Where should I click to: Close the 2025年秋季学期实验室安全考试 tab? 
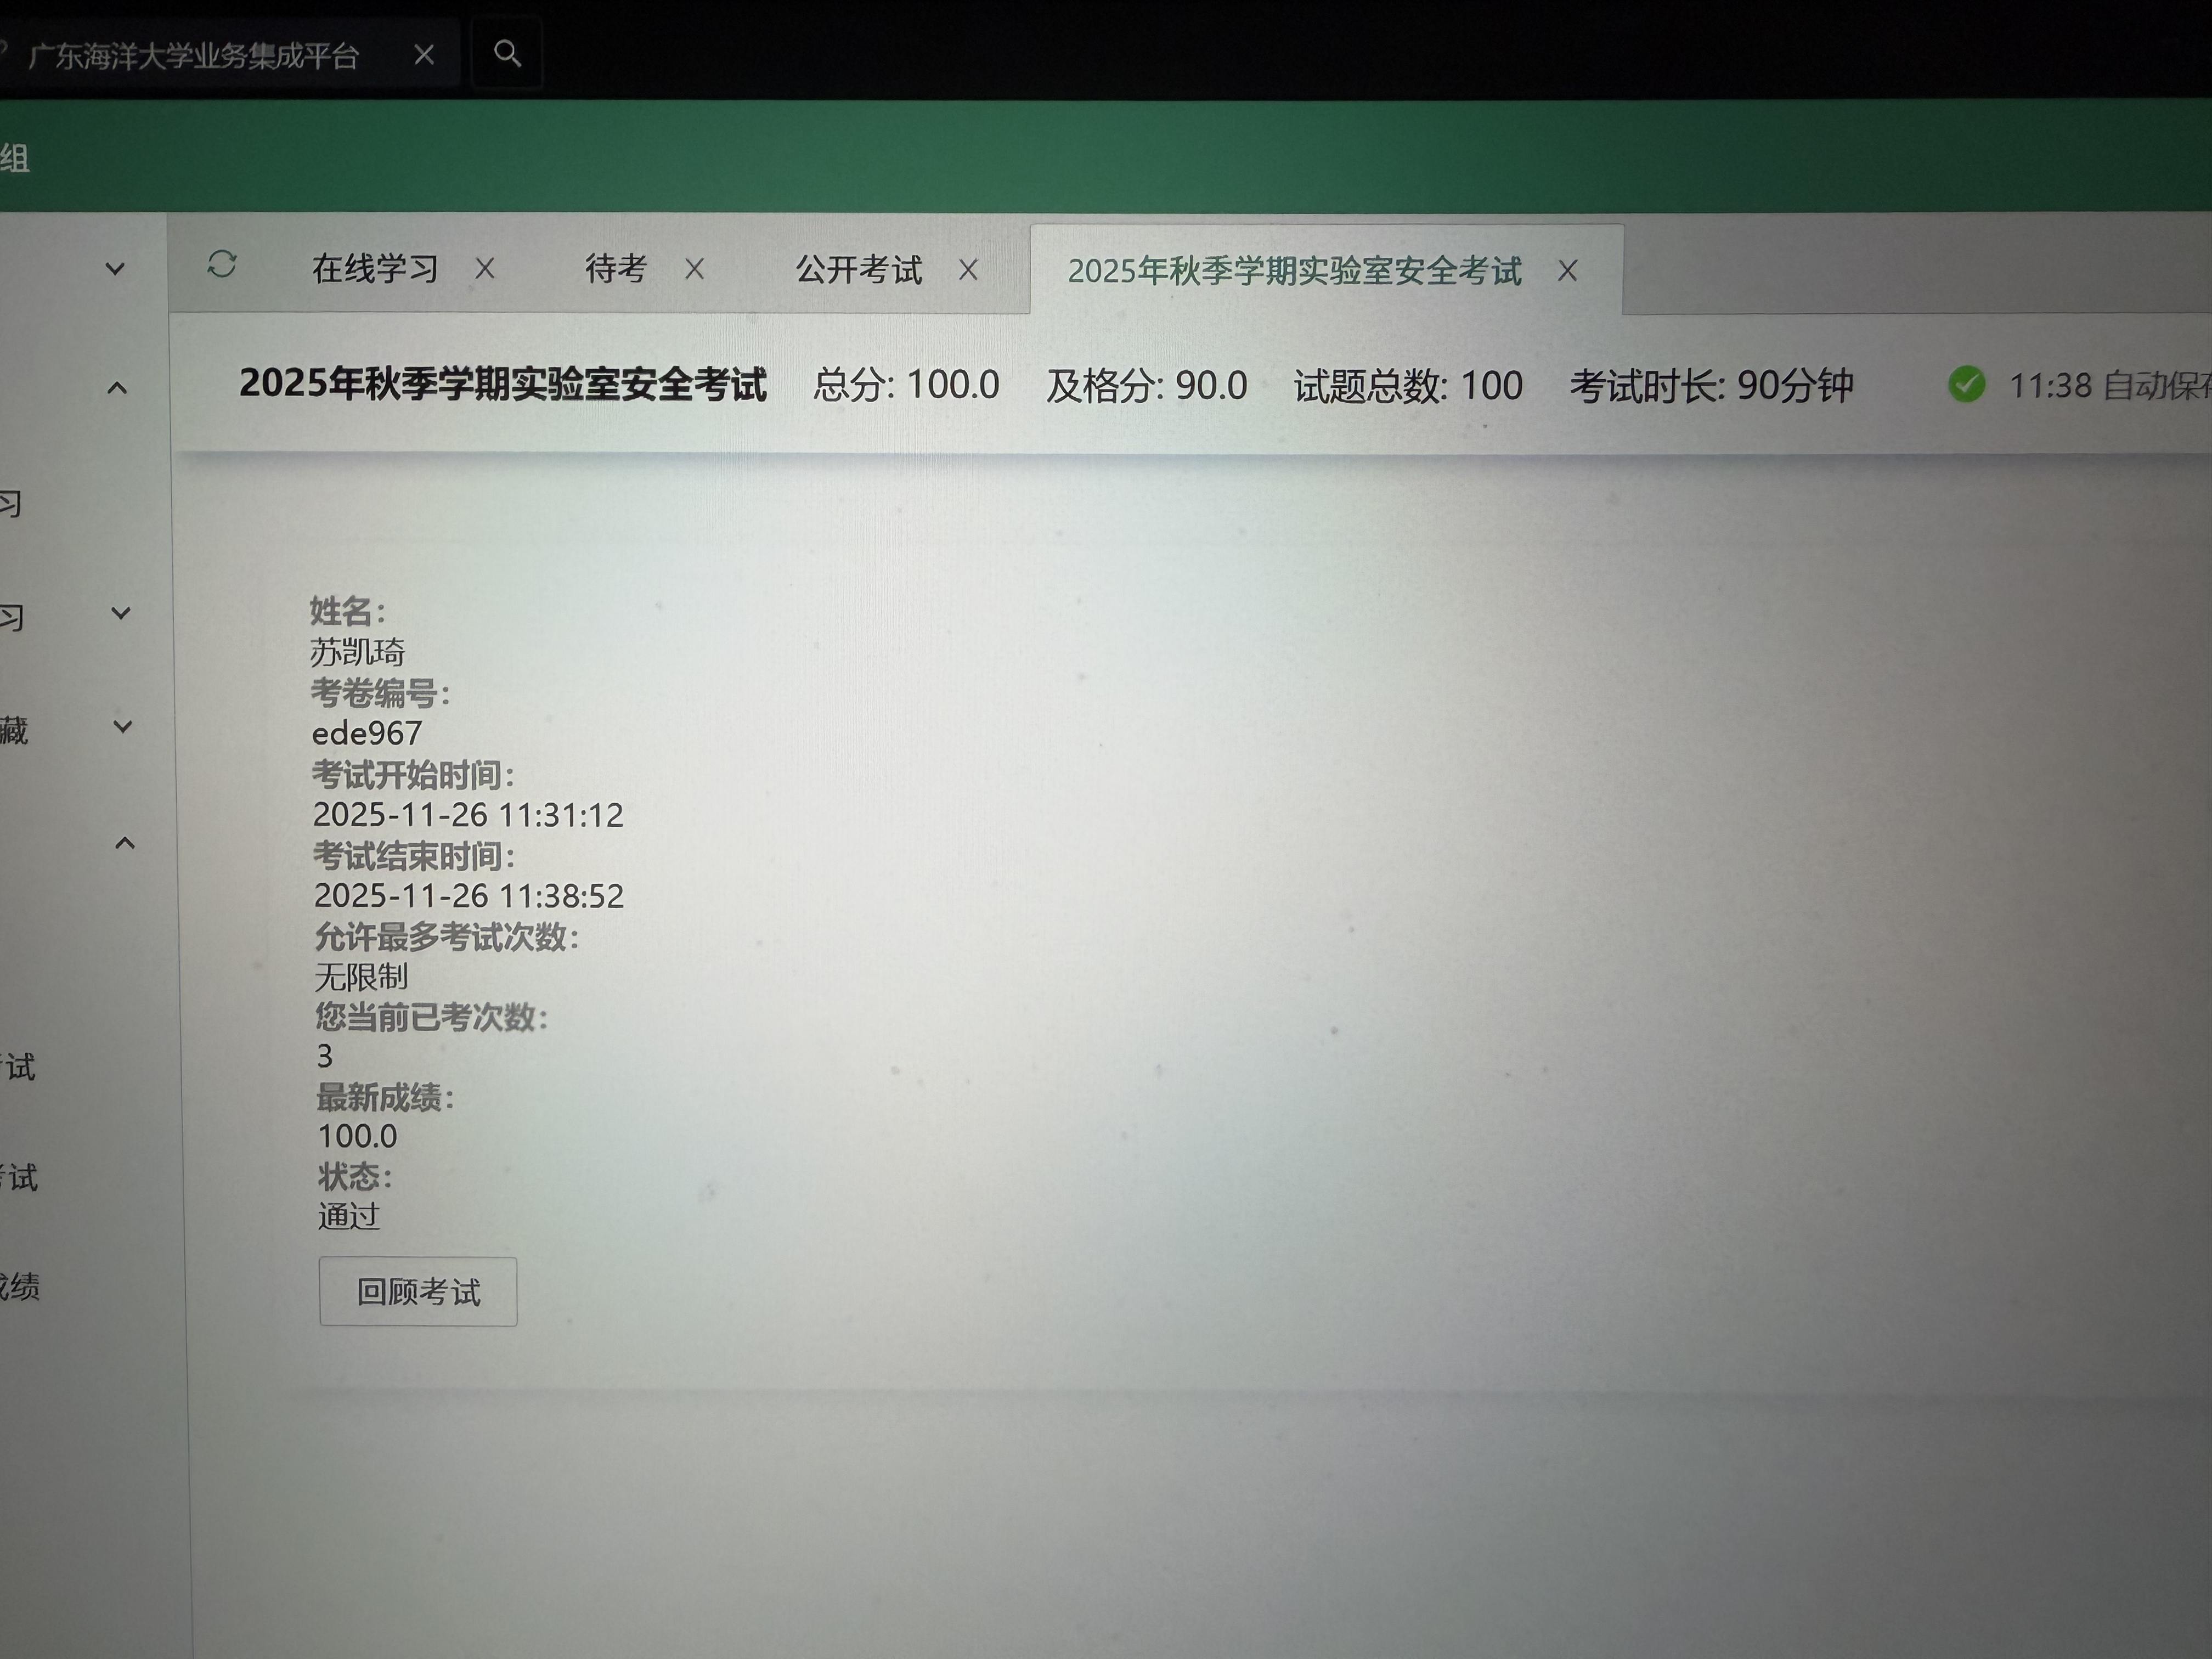(x=1567, y=271)
